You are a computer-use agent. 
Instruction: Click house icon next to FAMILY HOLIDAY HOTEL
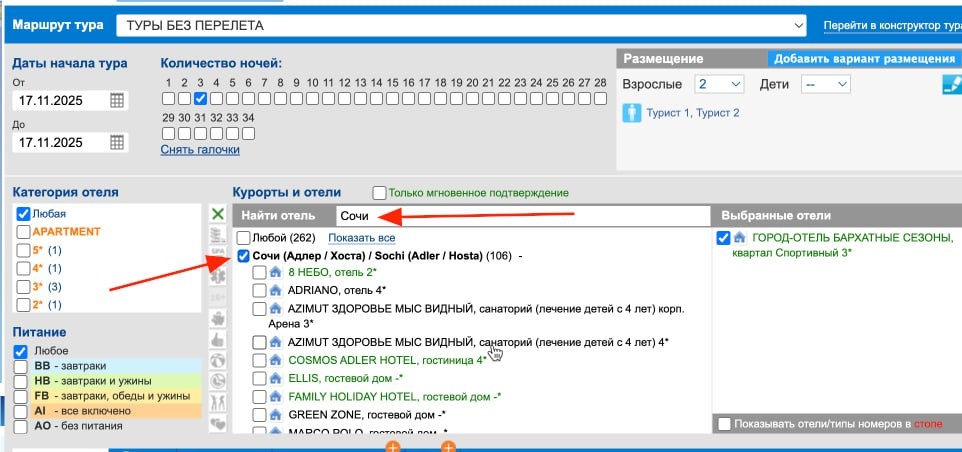point(275,396)
